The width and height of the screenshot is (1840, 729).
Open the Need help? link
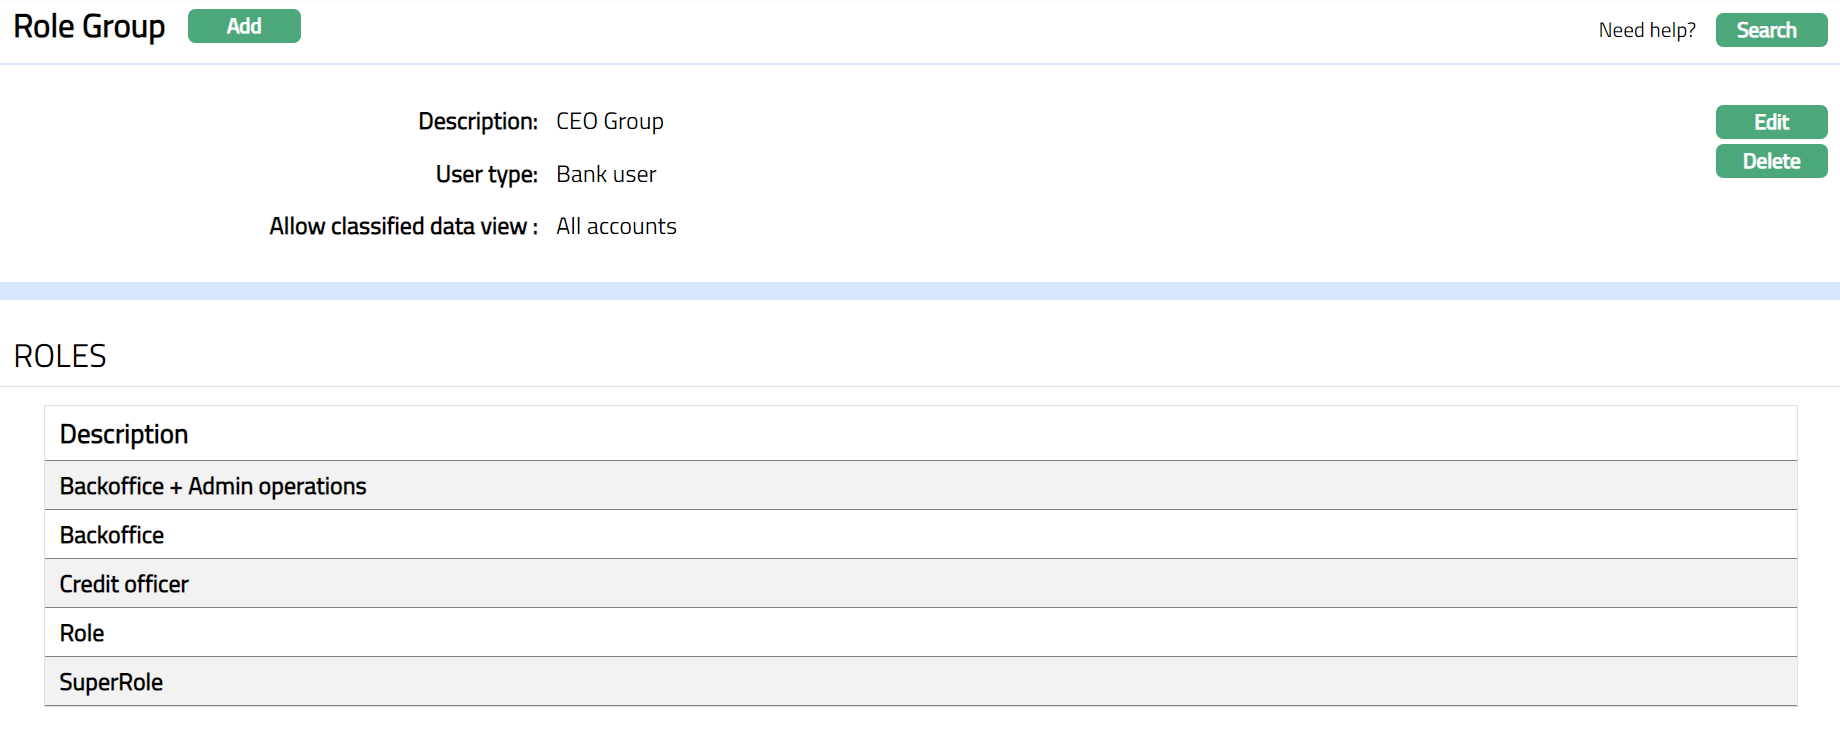click(x=1646, y=30)
